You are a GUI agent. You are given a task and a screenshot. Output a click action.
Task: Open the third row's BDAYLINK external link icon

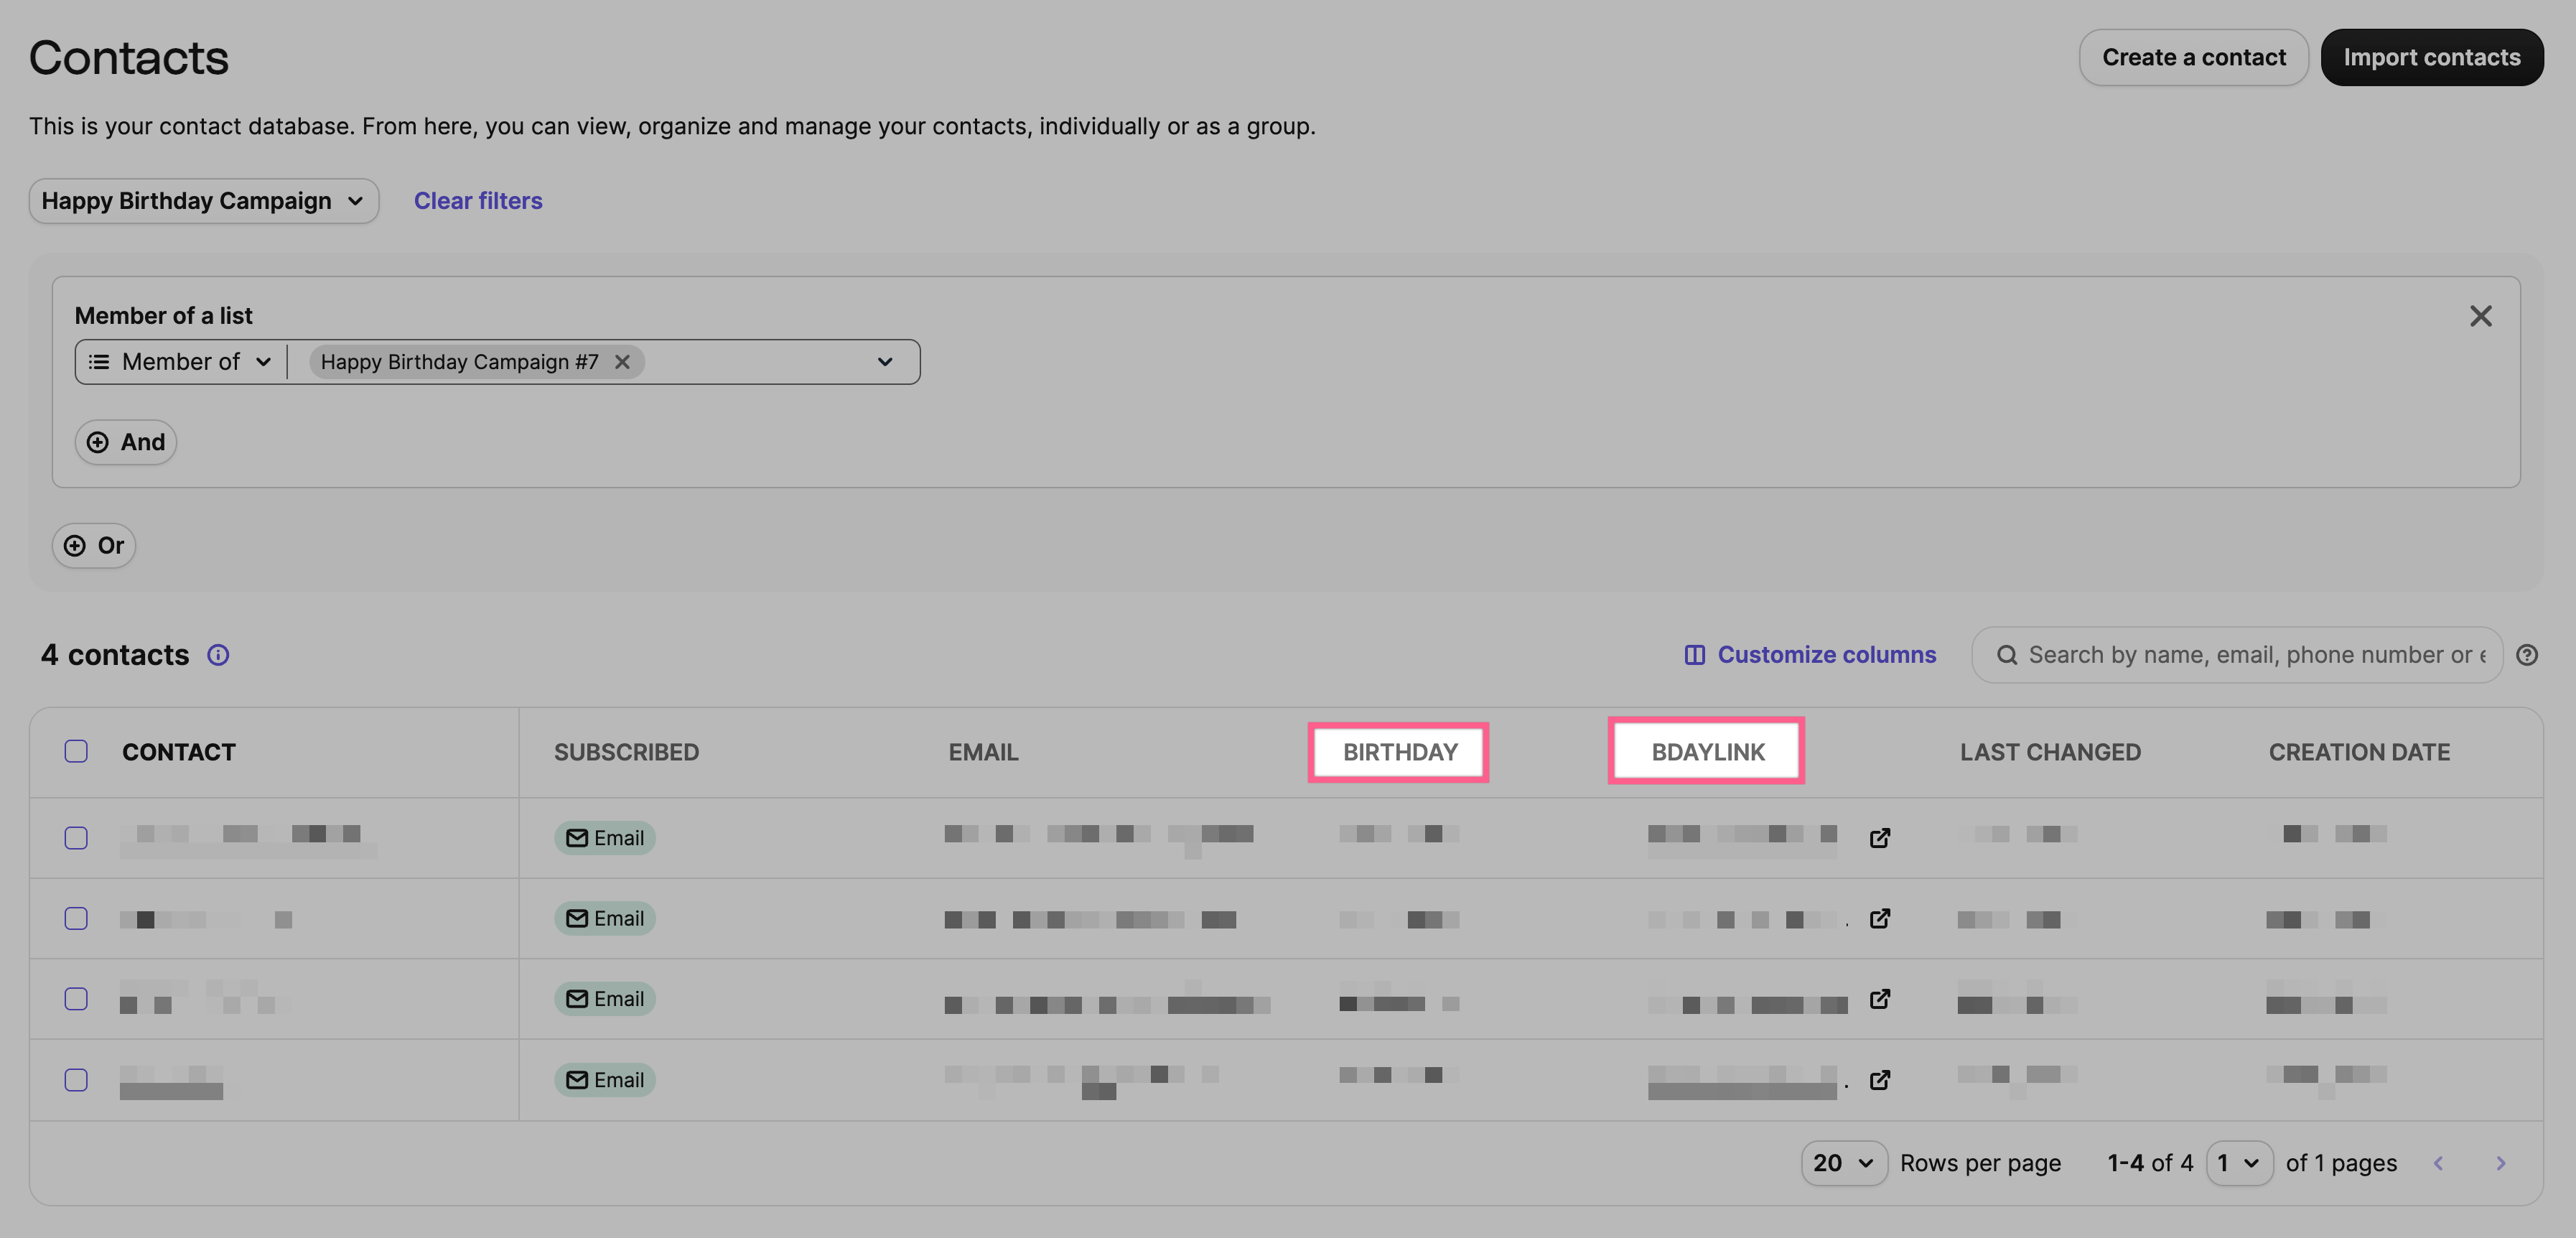click(1879, 999)
